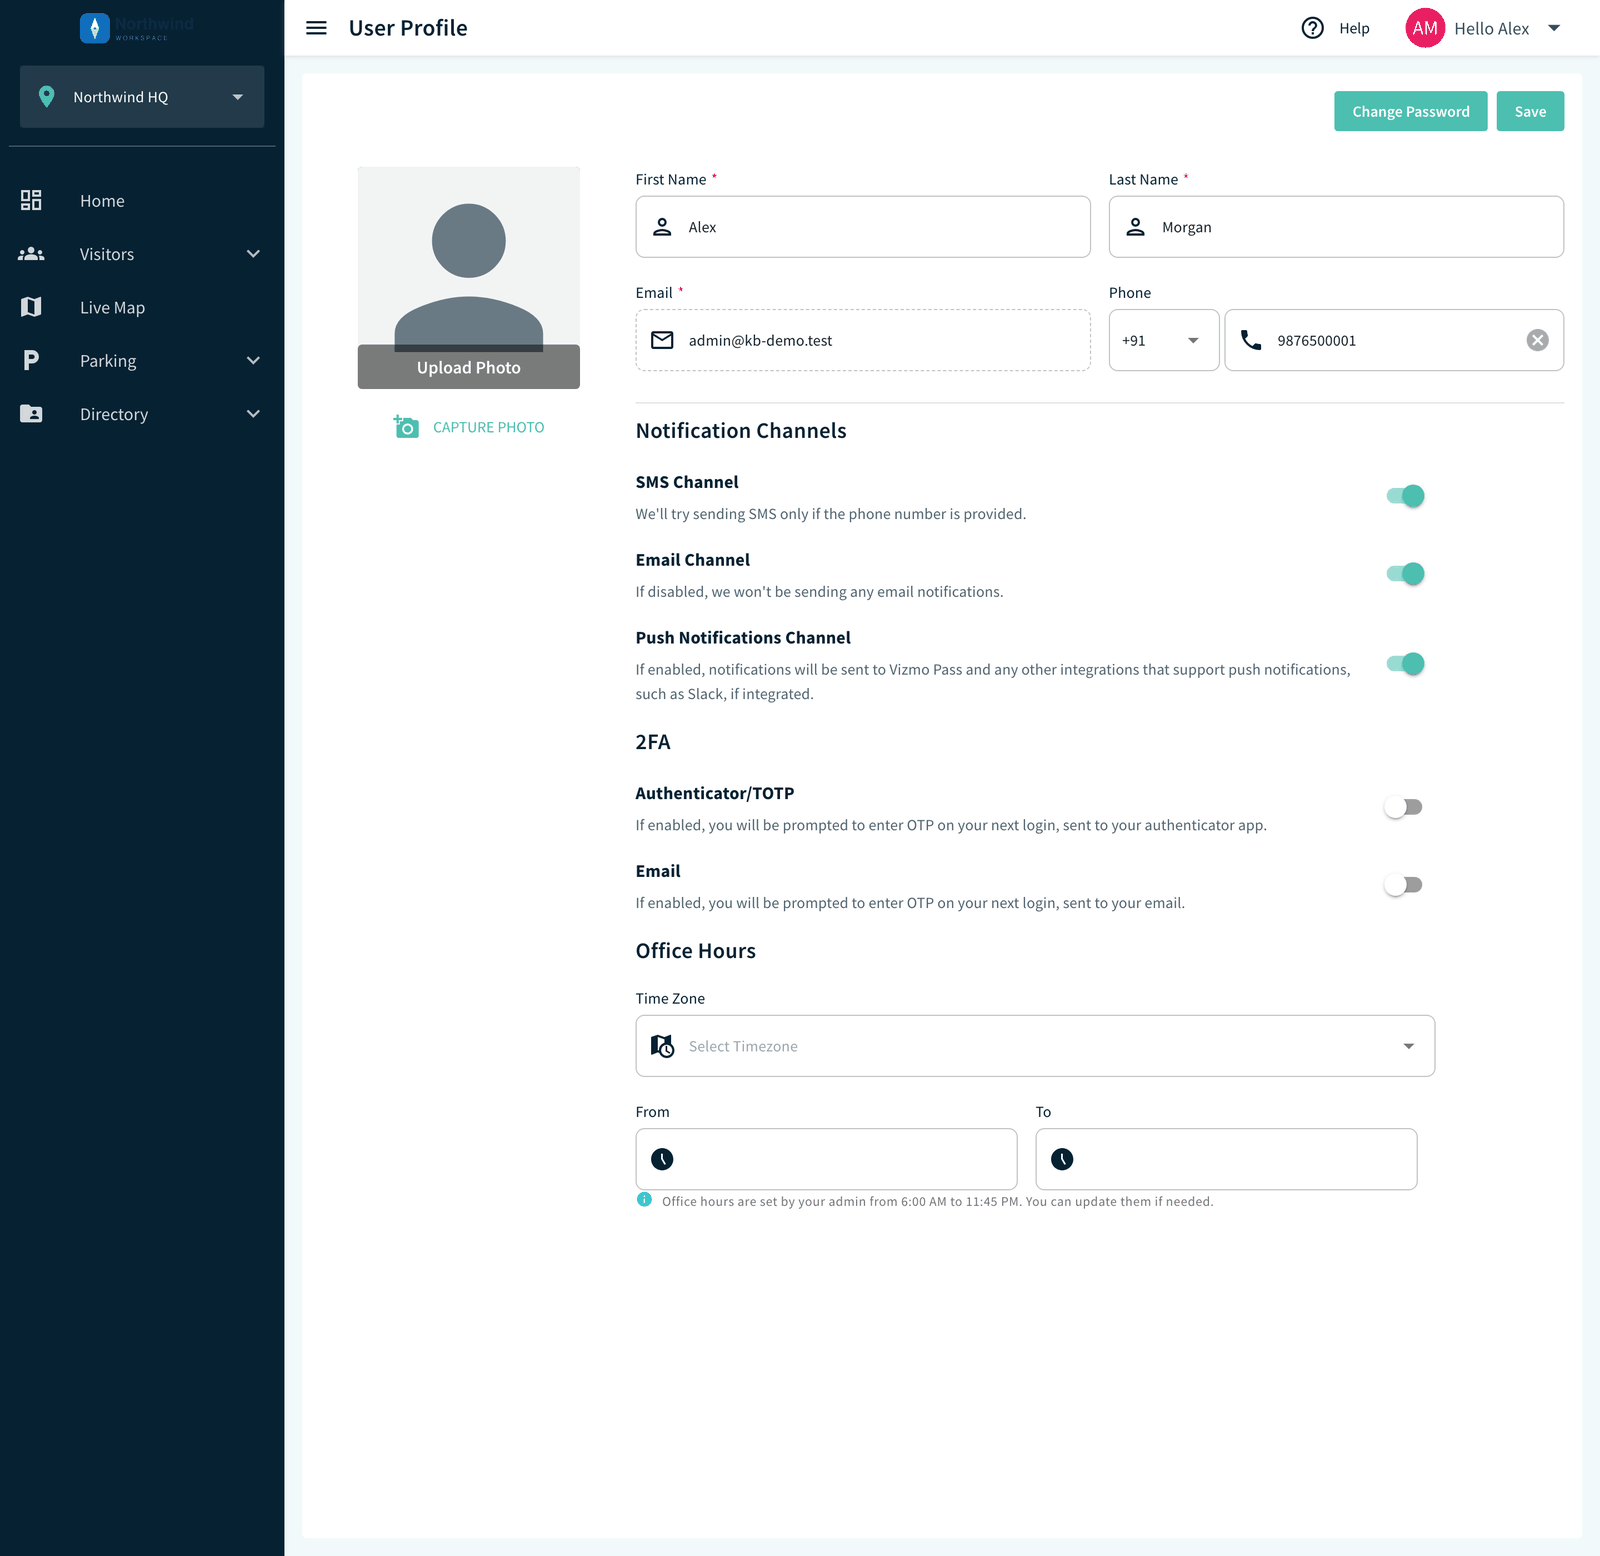The image size is (1600, 1556).
Task: Expand the Directory menu chevron
Action: point(253,414)
